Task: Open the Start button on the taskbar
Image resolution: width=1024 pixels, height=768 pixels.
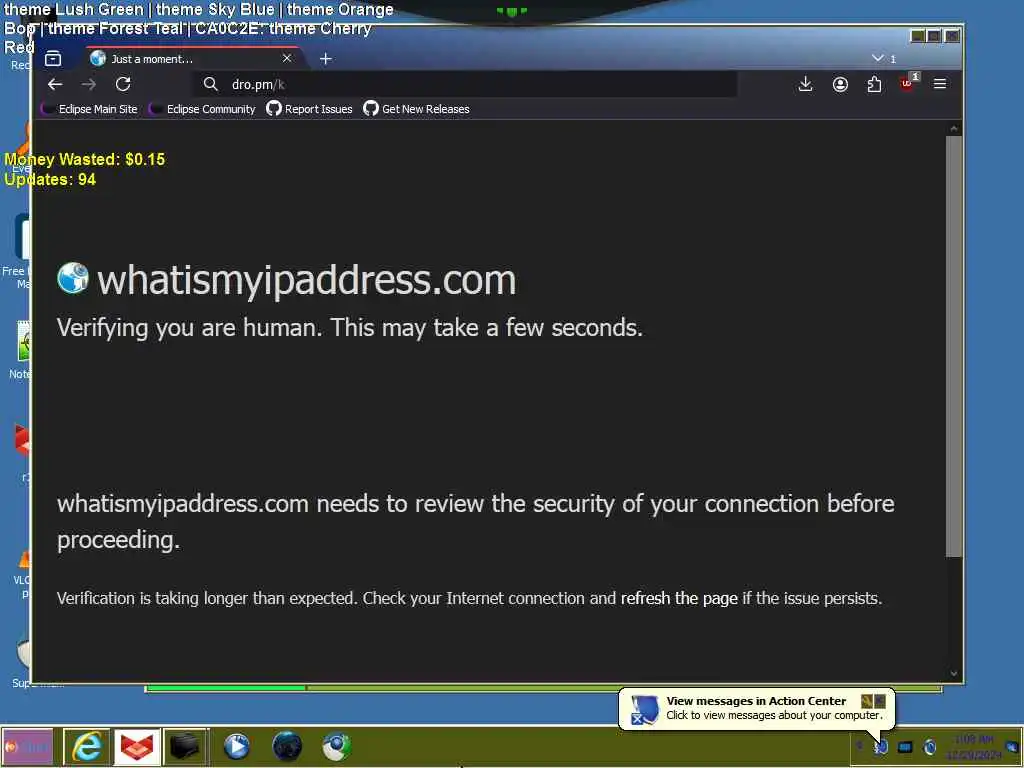Action: point(27,746)
